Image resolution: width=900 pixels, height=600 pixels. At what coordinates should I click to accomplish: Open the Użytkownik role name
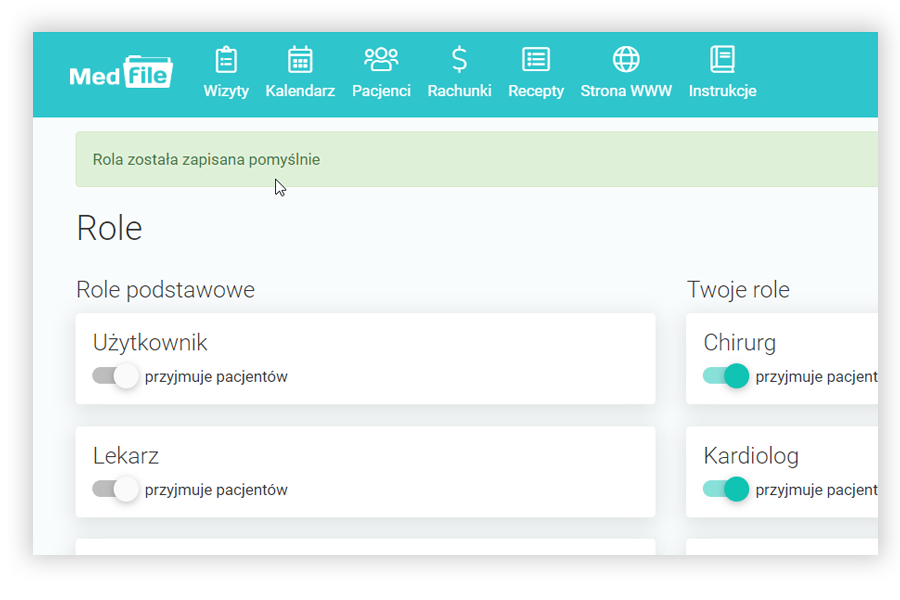150,342
